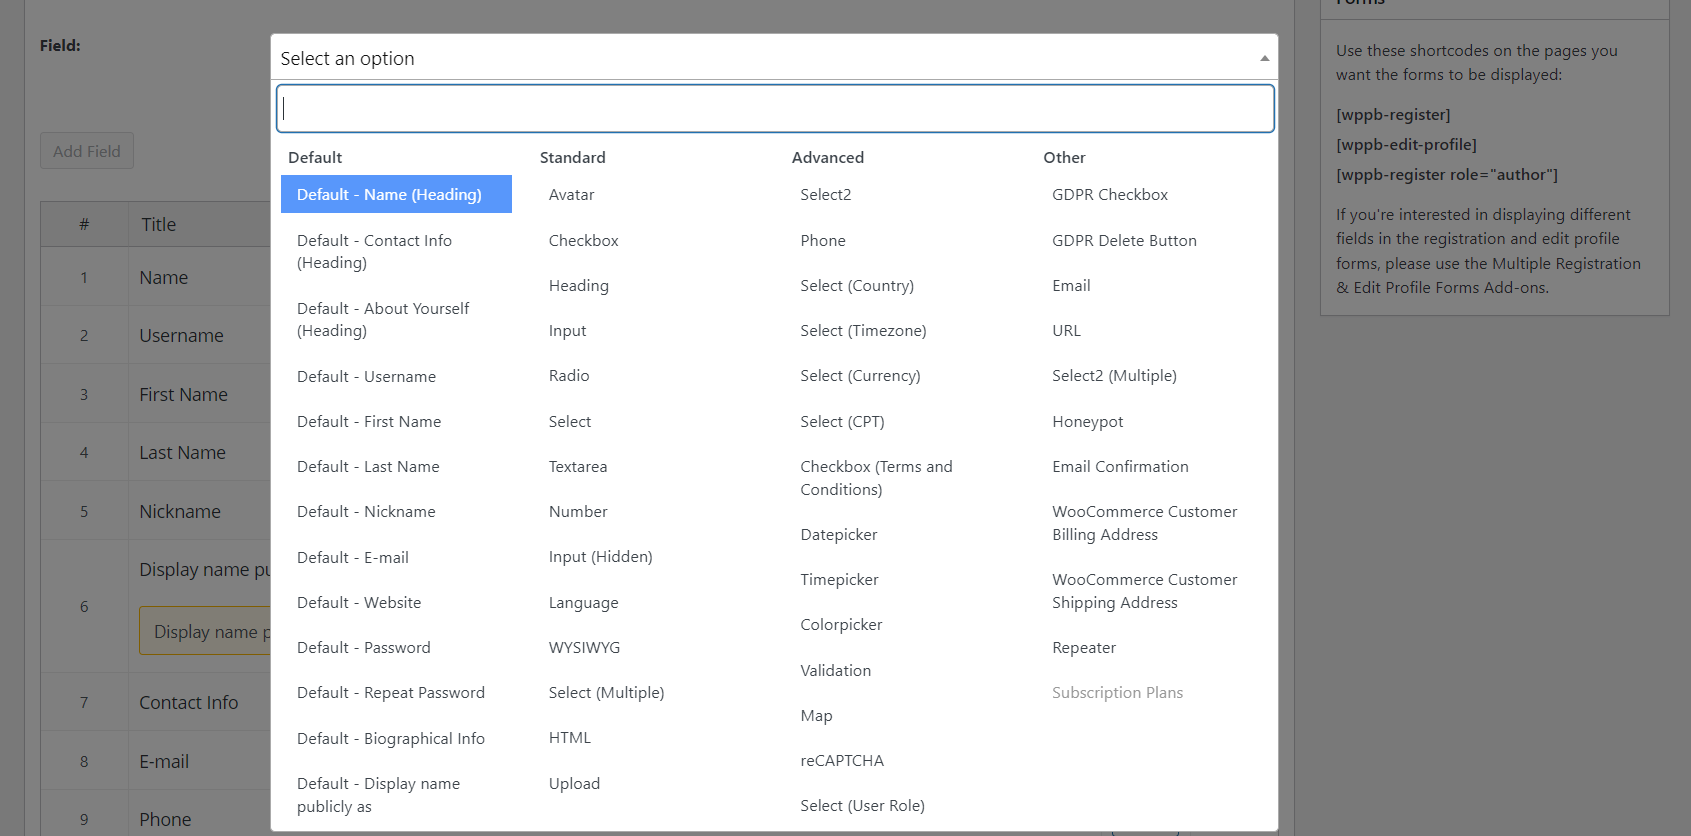Click First Name row title in table
The height and width of the screenshot is (836, 1691).
coord(183,394)
